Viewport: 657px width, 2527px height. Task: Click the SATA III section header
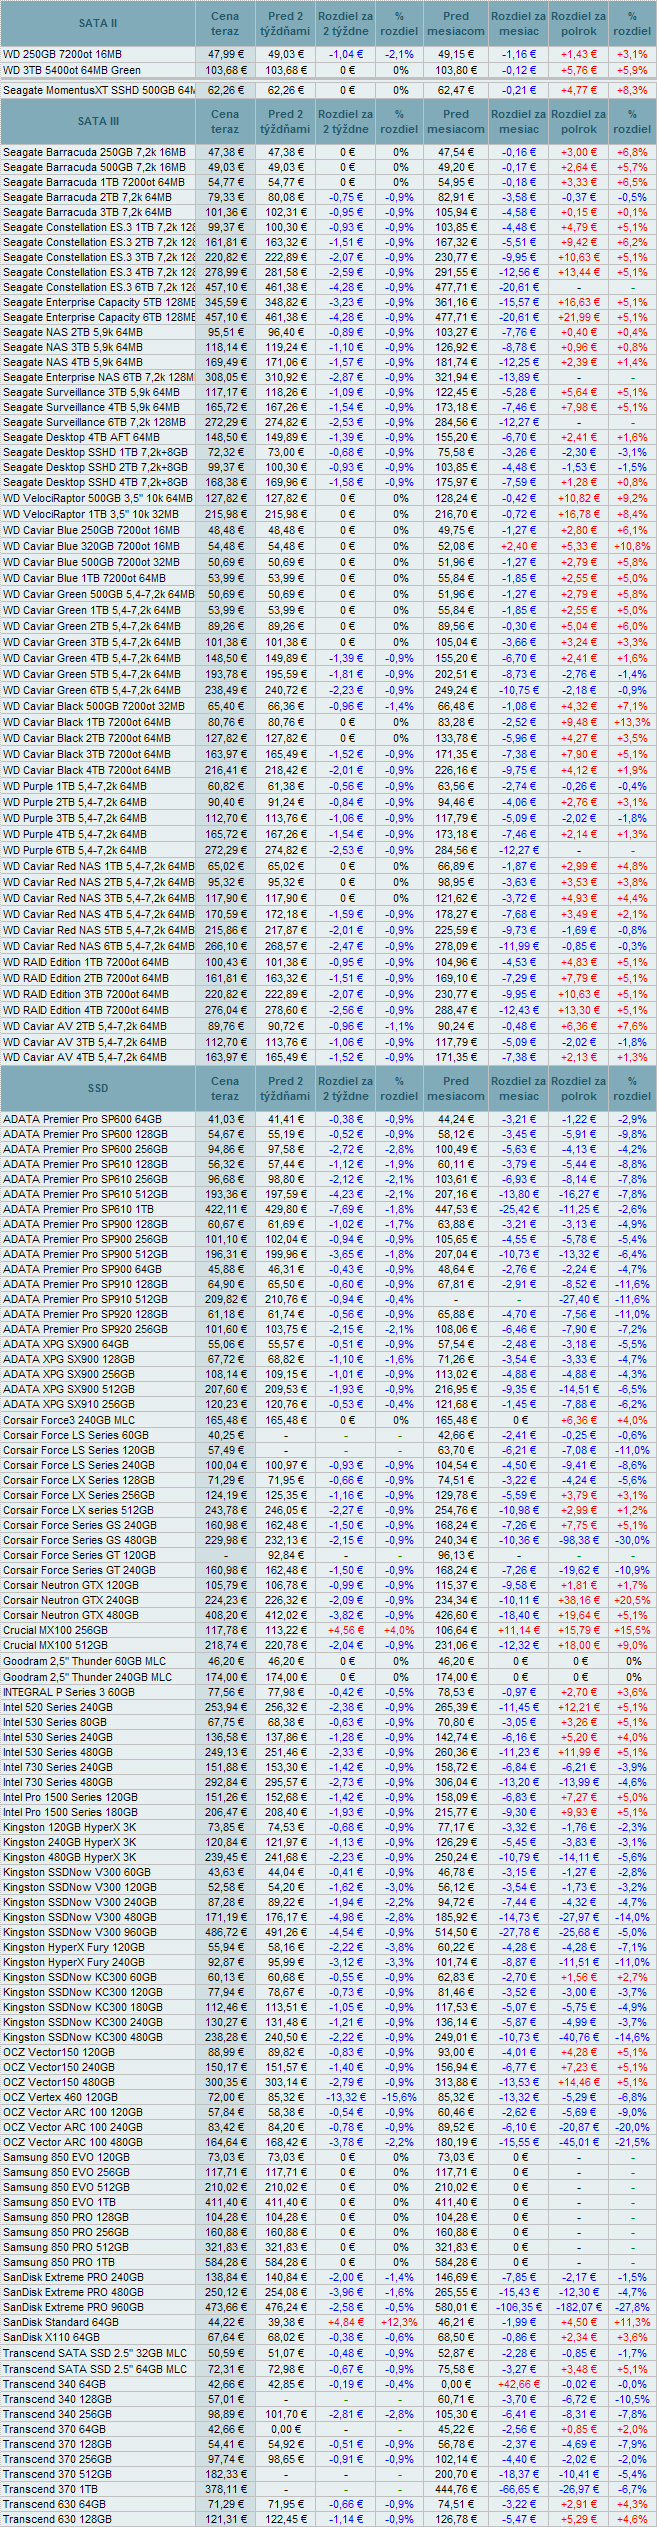pos(98,121)
